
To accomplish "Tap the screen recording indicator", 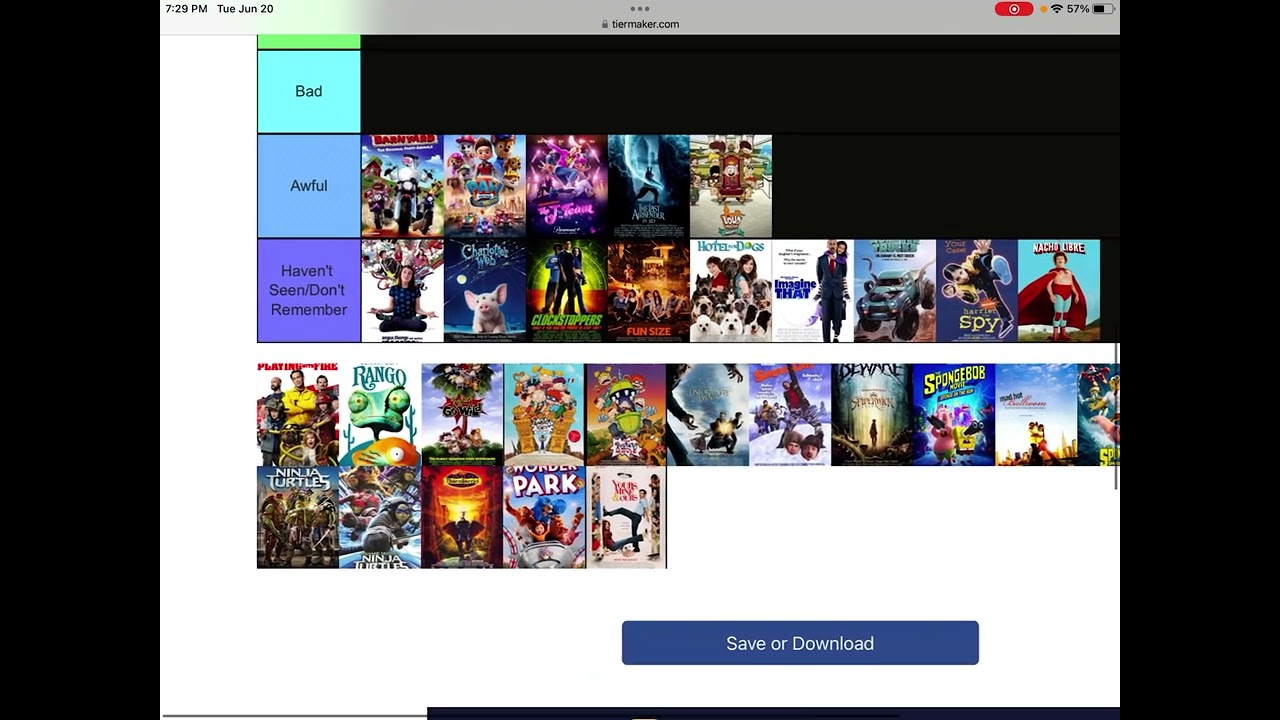I will click(1014, 9).
